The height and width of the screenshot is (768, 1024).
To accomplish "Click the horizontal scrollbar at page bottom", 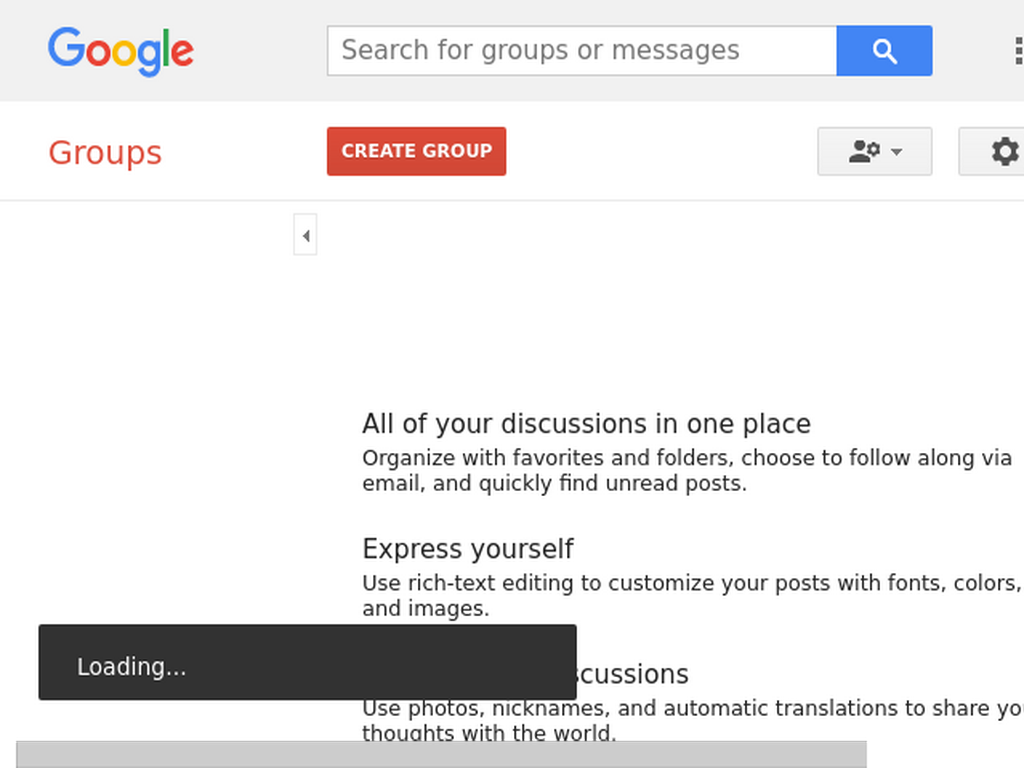I will (441, 754).
